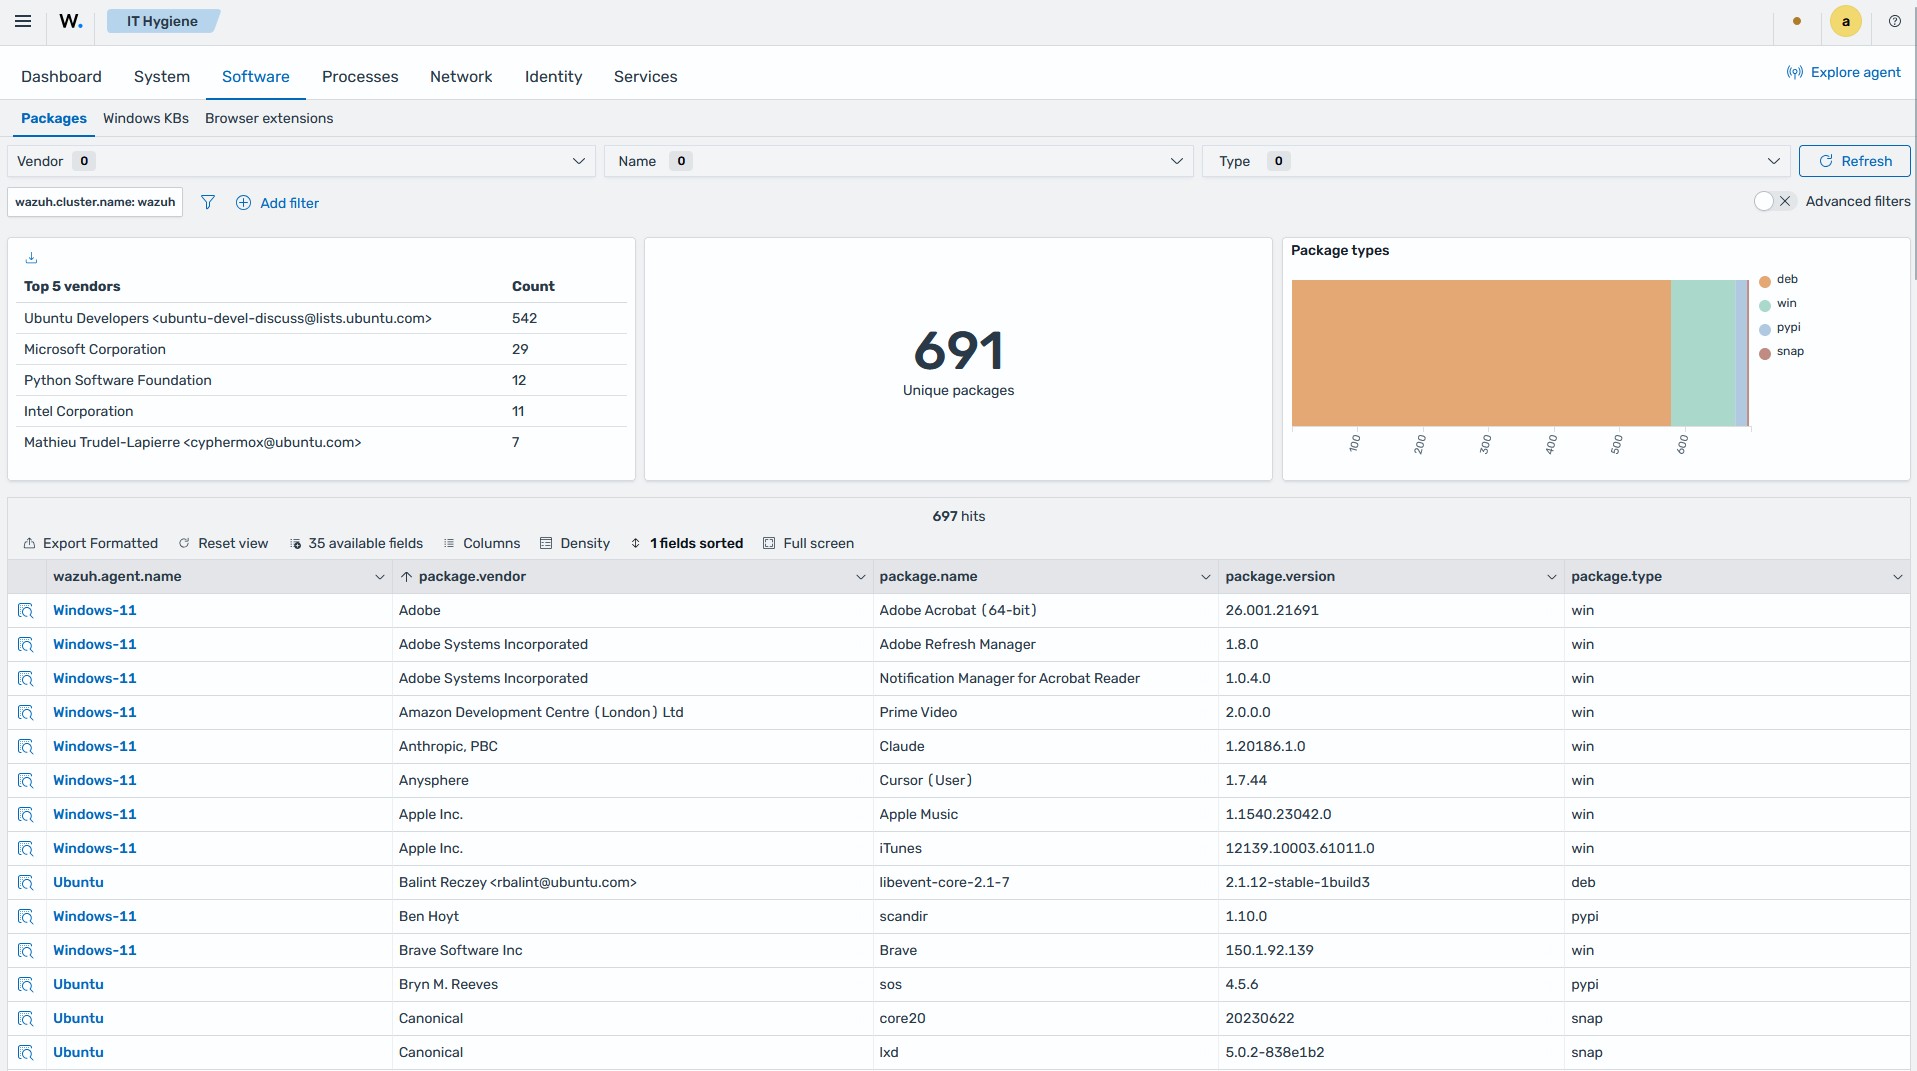
Task: Enter Full screen table view
Action: [808, 543]
